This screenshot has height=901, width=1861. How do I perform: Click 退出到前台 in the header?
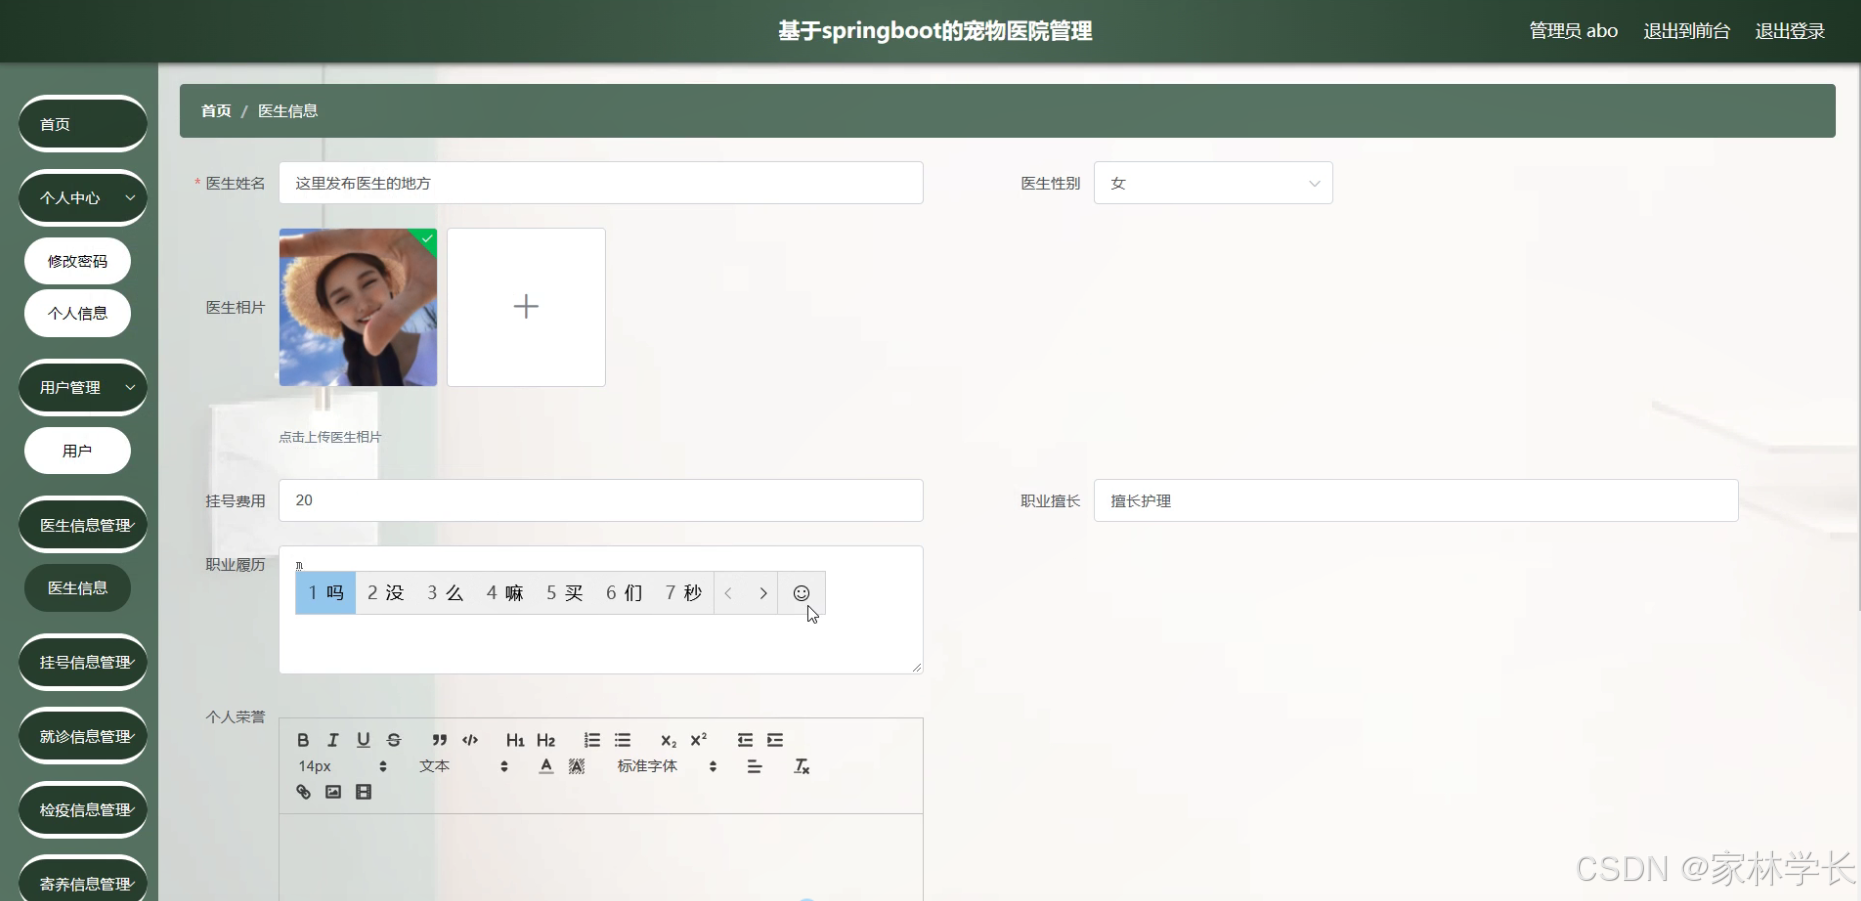pos(1686,31)
